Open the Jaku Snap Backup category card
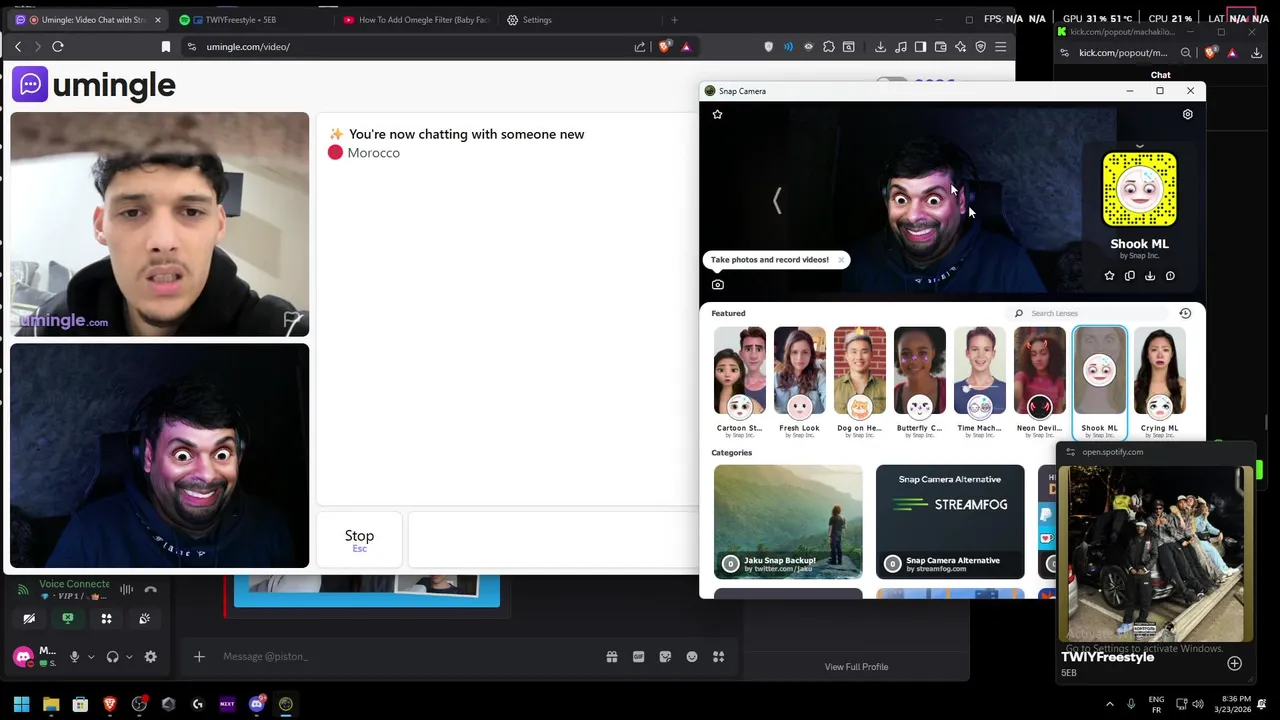This screenshot has width=1280, height=720. point(788,522)
